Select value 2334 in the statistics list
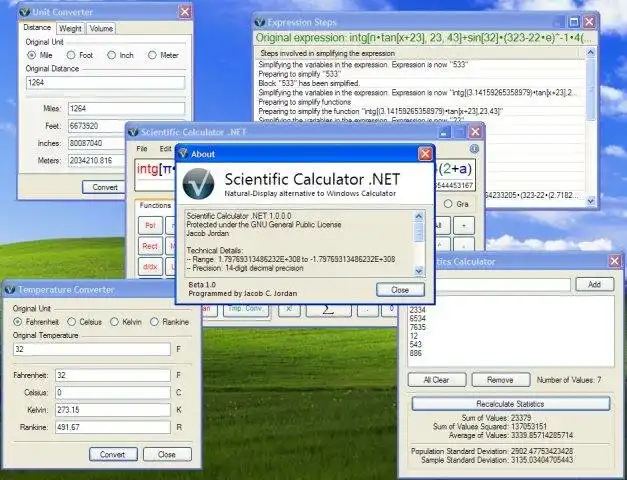The width and height of the screenshot is (627, 480). pyautogui.click(x=417, y=310)
